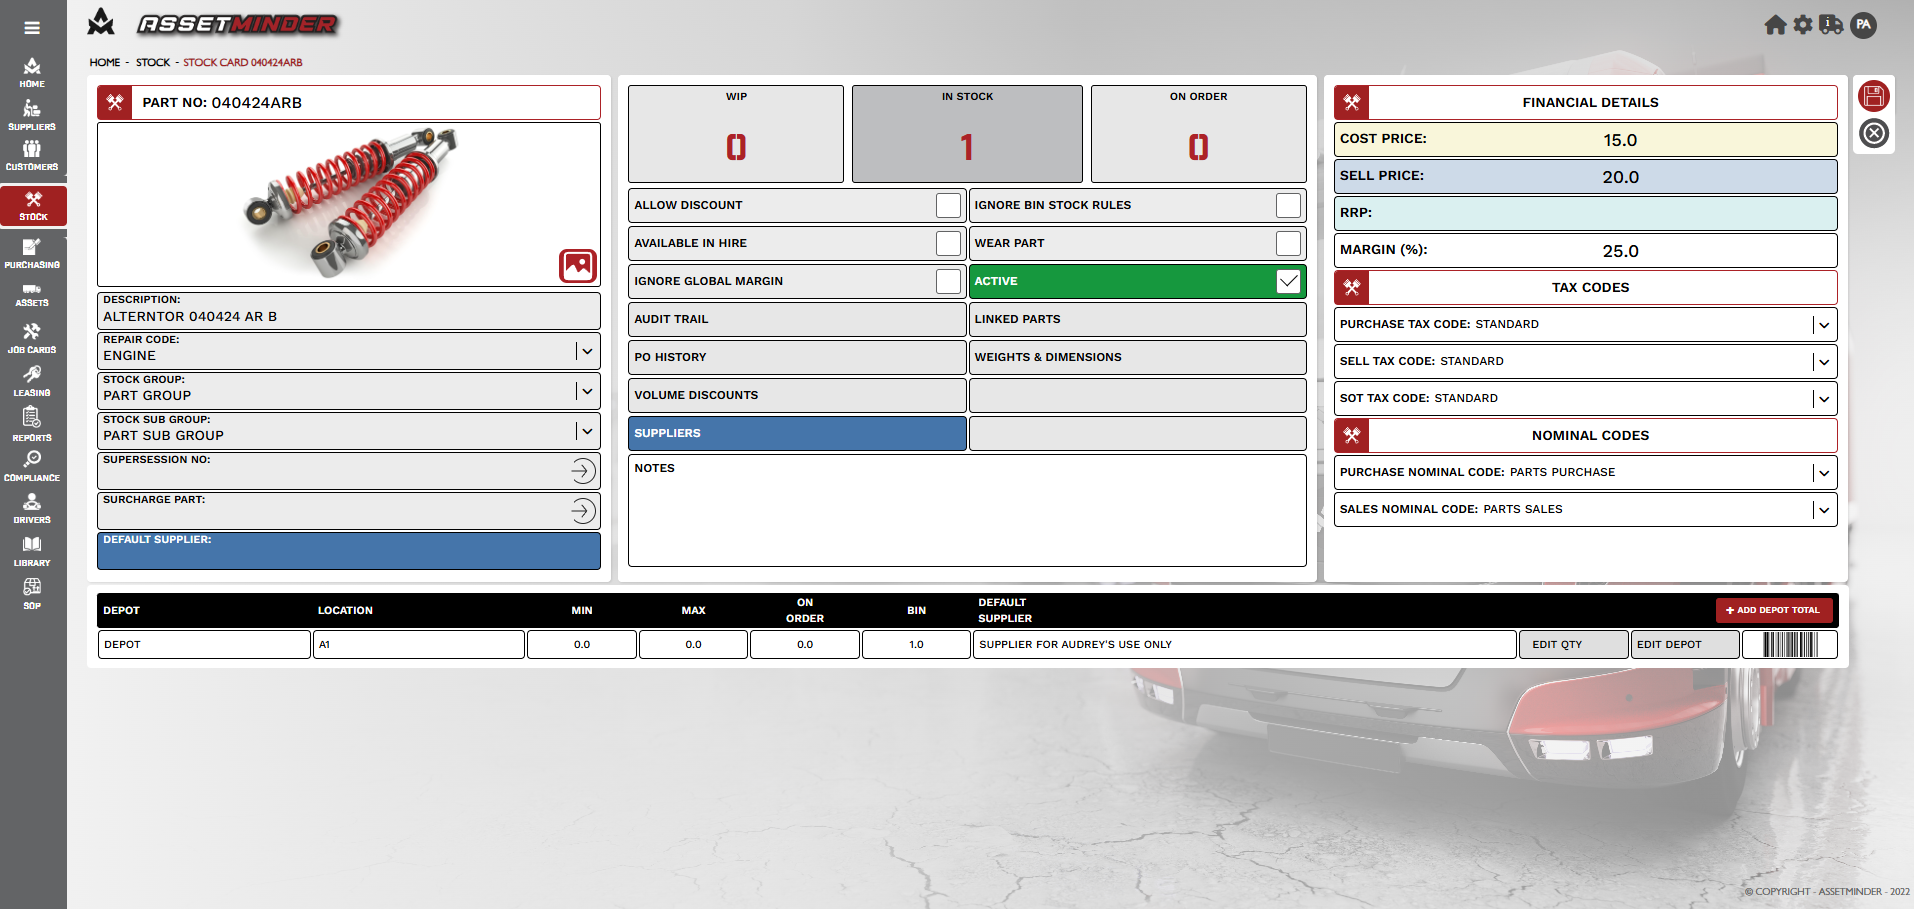This screenshot has width=1914, height=909.
Task: Expand the Sales Nominal Code dropdown
Action: 1823,510
